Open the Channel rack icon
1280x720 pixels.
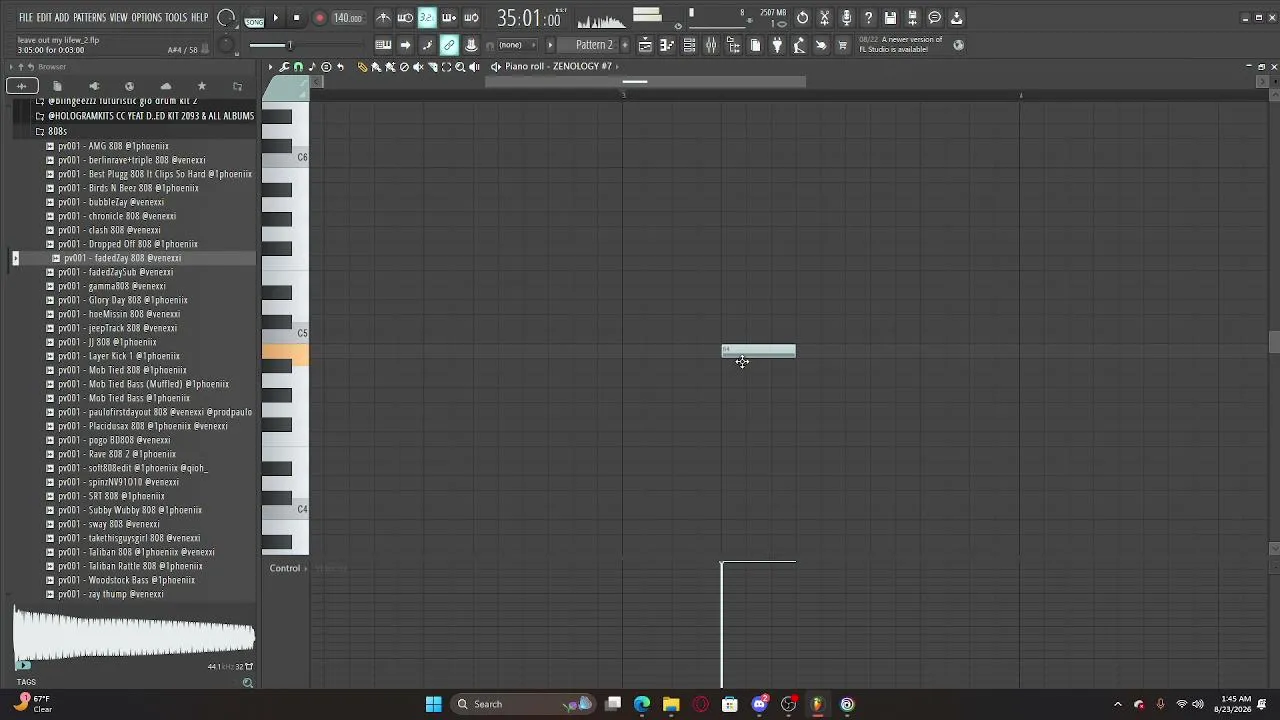[x=689, y=45]
